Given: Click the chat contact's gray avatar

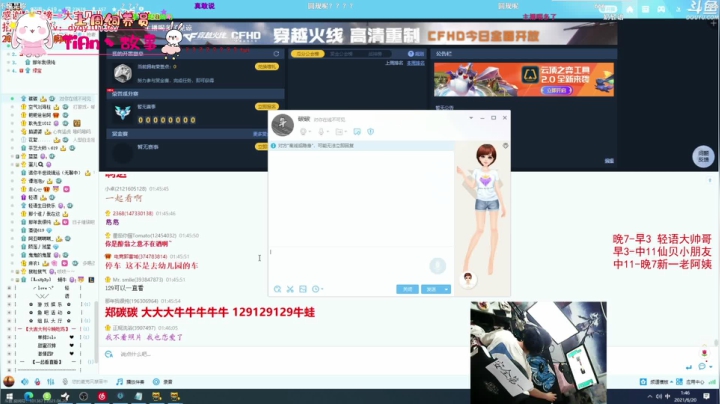Looking at the screenshot, I should tap(282, 124).
